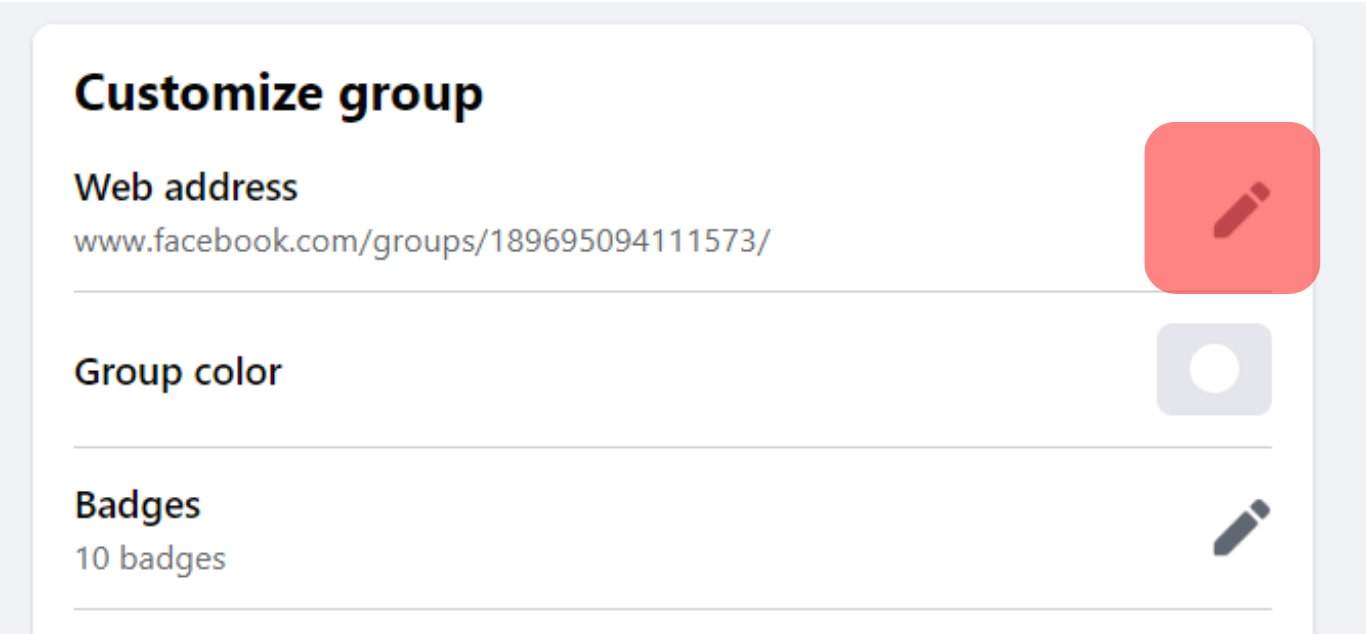Select the group ID 189695094111573 in URL

pyautogui.click(x=624, y=242)
